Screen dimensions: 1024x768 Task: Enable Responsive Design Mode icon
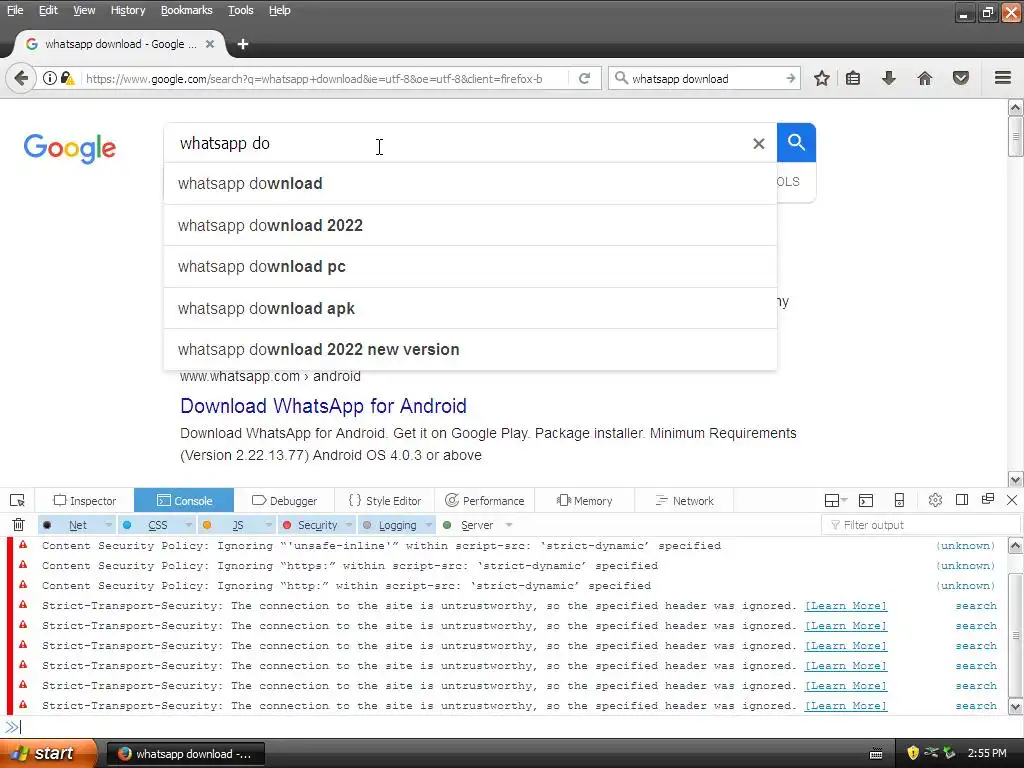(899, 500)
